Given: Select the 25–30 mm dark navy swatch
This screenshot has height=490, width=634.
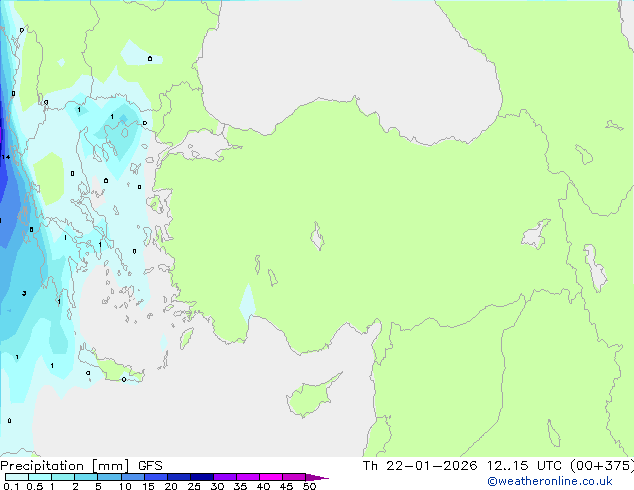Looking at the screenshot, I should [x=202, y=477].
